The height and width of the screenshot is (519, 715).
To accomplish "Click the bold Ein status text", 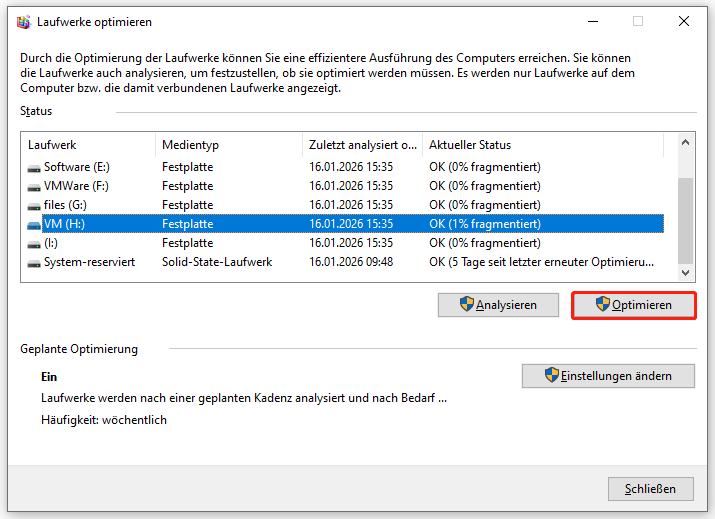I will [x=49, y=377].
